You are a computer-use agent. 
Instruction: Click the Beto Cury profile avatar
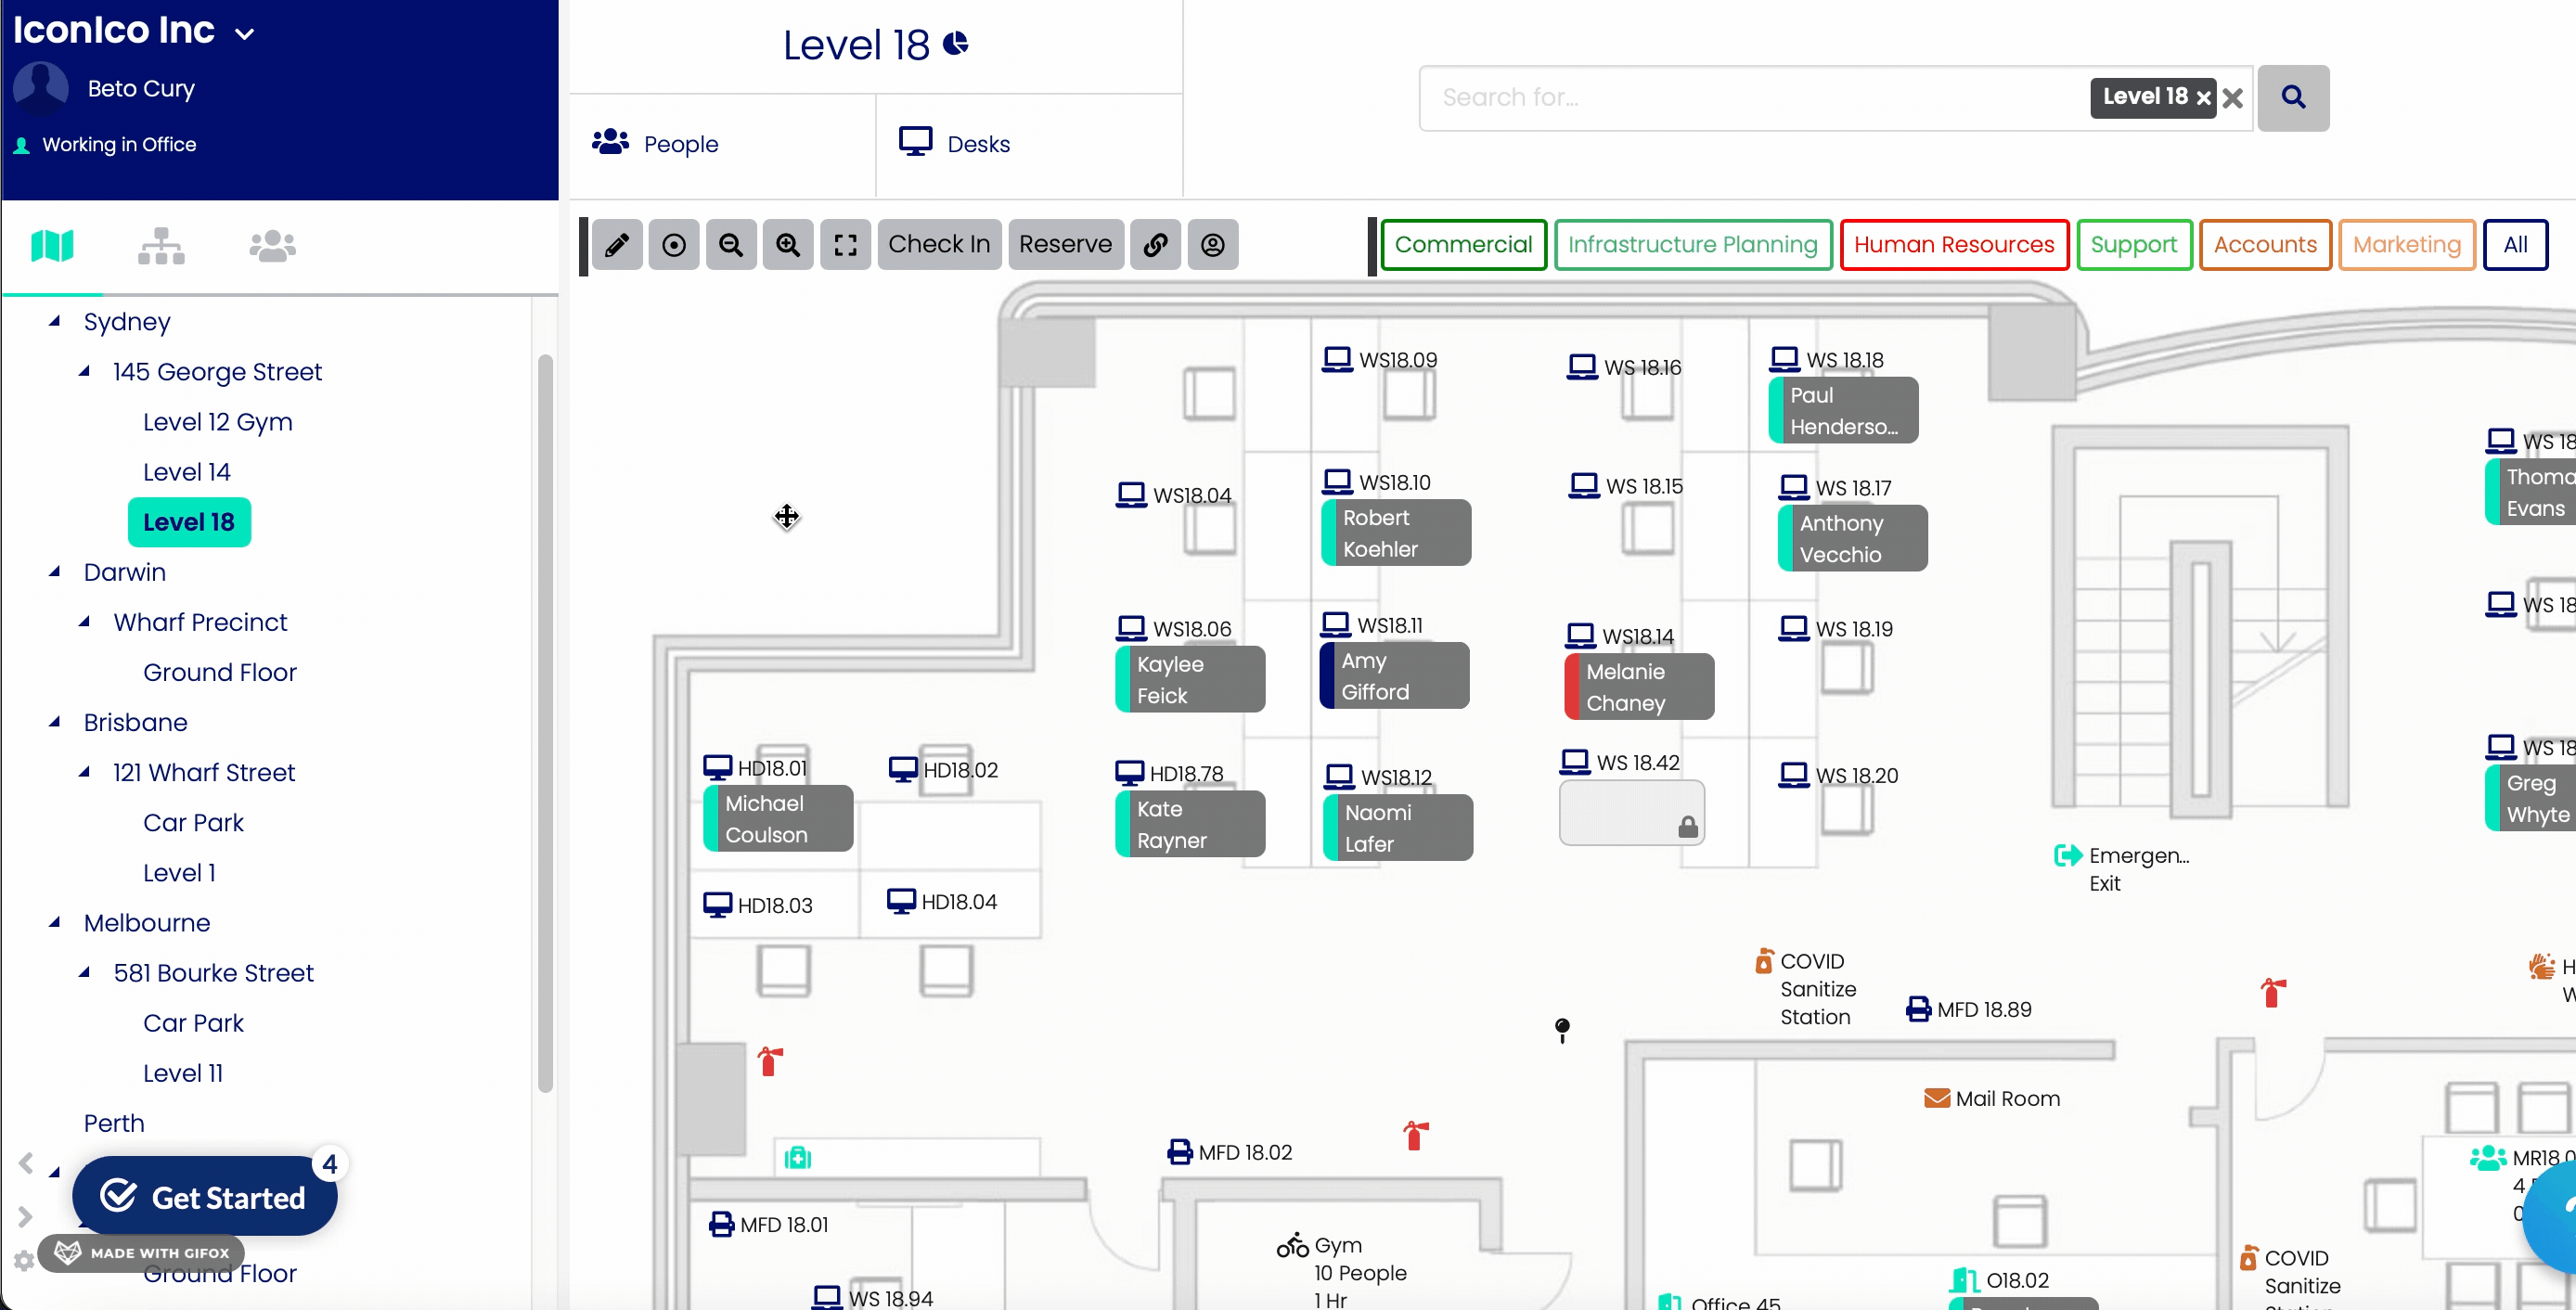coord(40,88)
